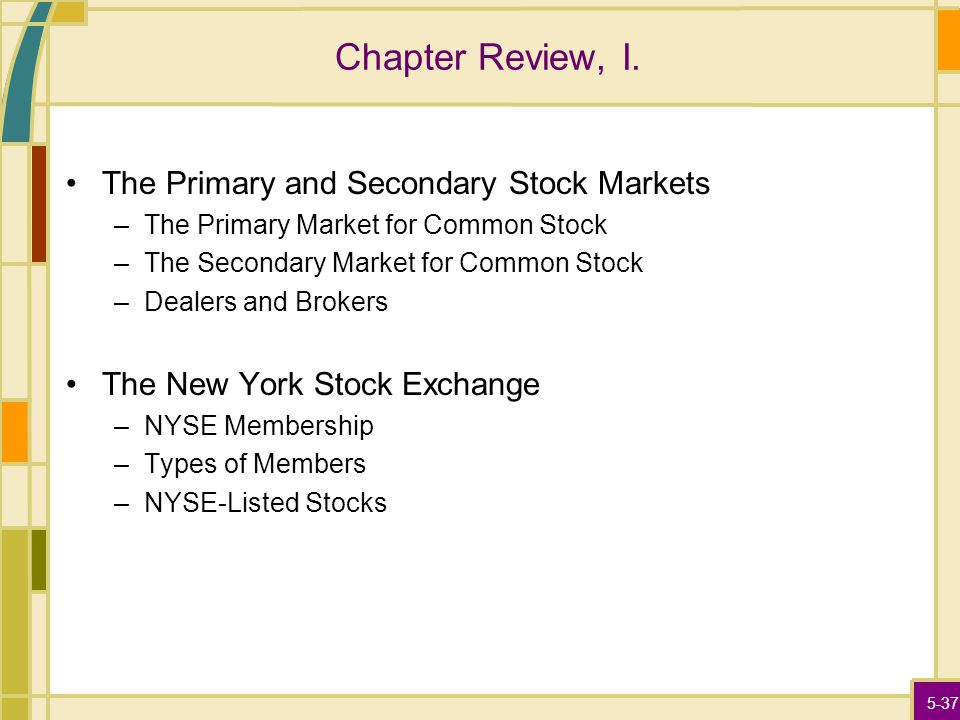Image resolution: width=960 pixels, height=720 pixels.
Task: Select the Dealers and Brokers line
Action: (266, 301)
